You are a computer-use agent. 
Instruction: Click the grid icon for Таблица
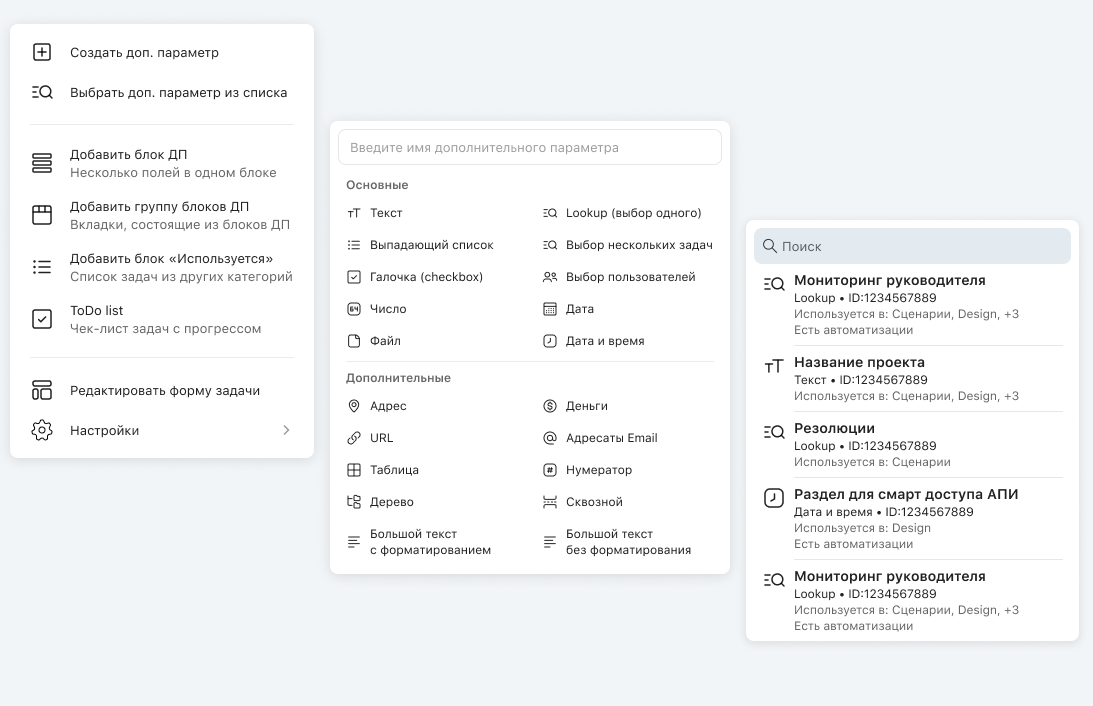click(354, 470)
